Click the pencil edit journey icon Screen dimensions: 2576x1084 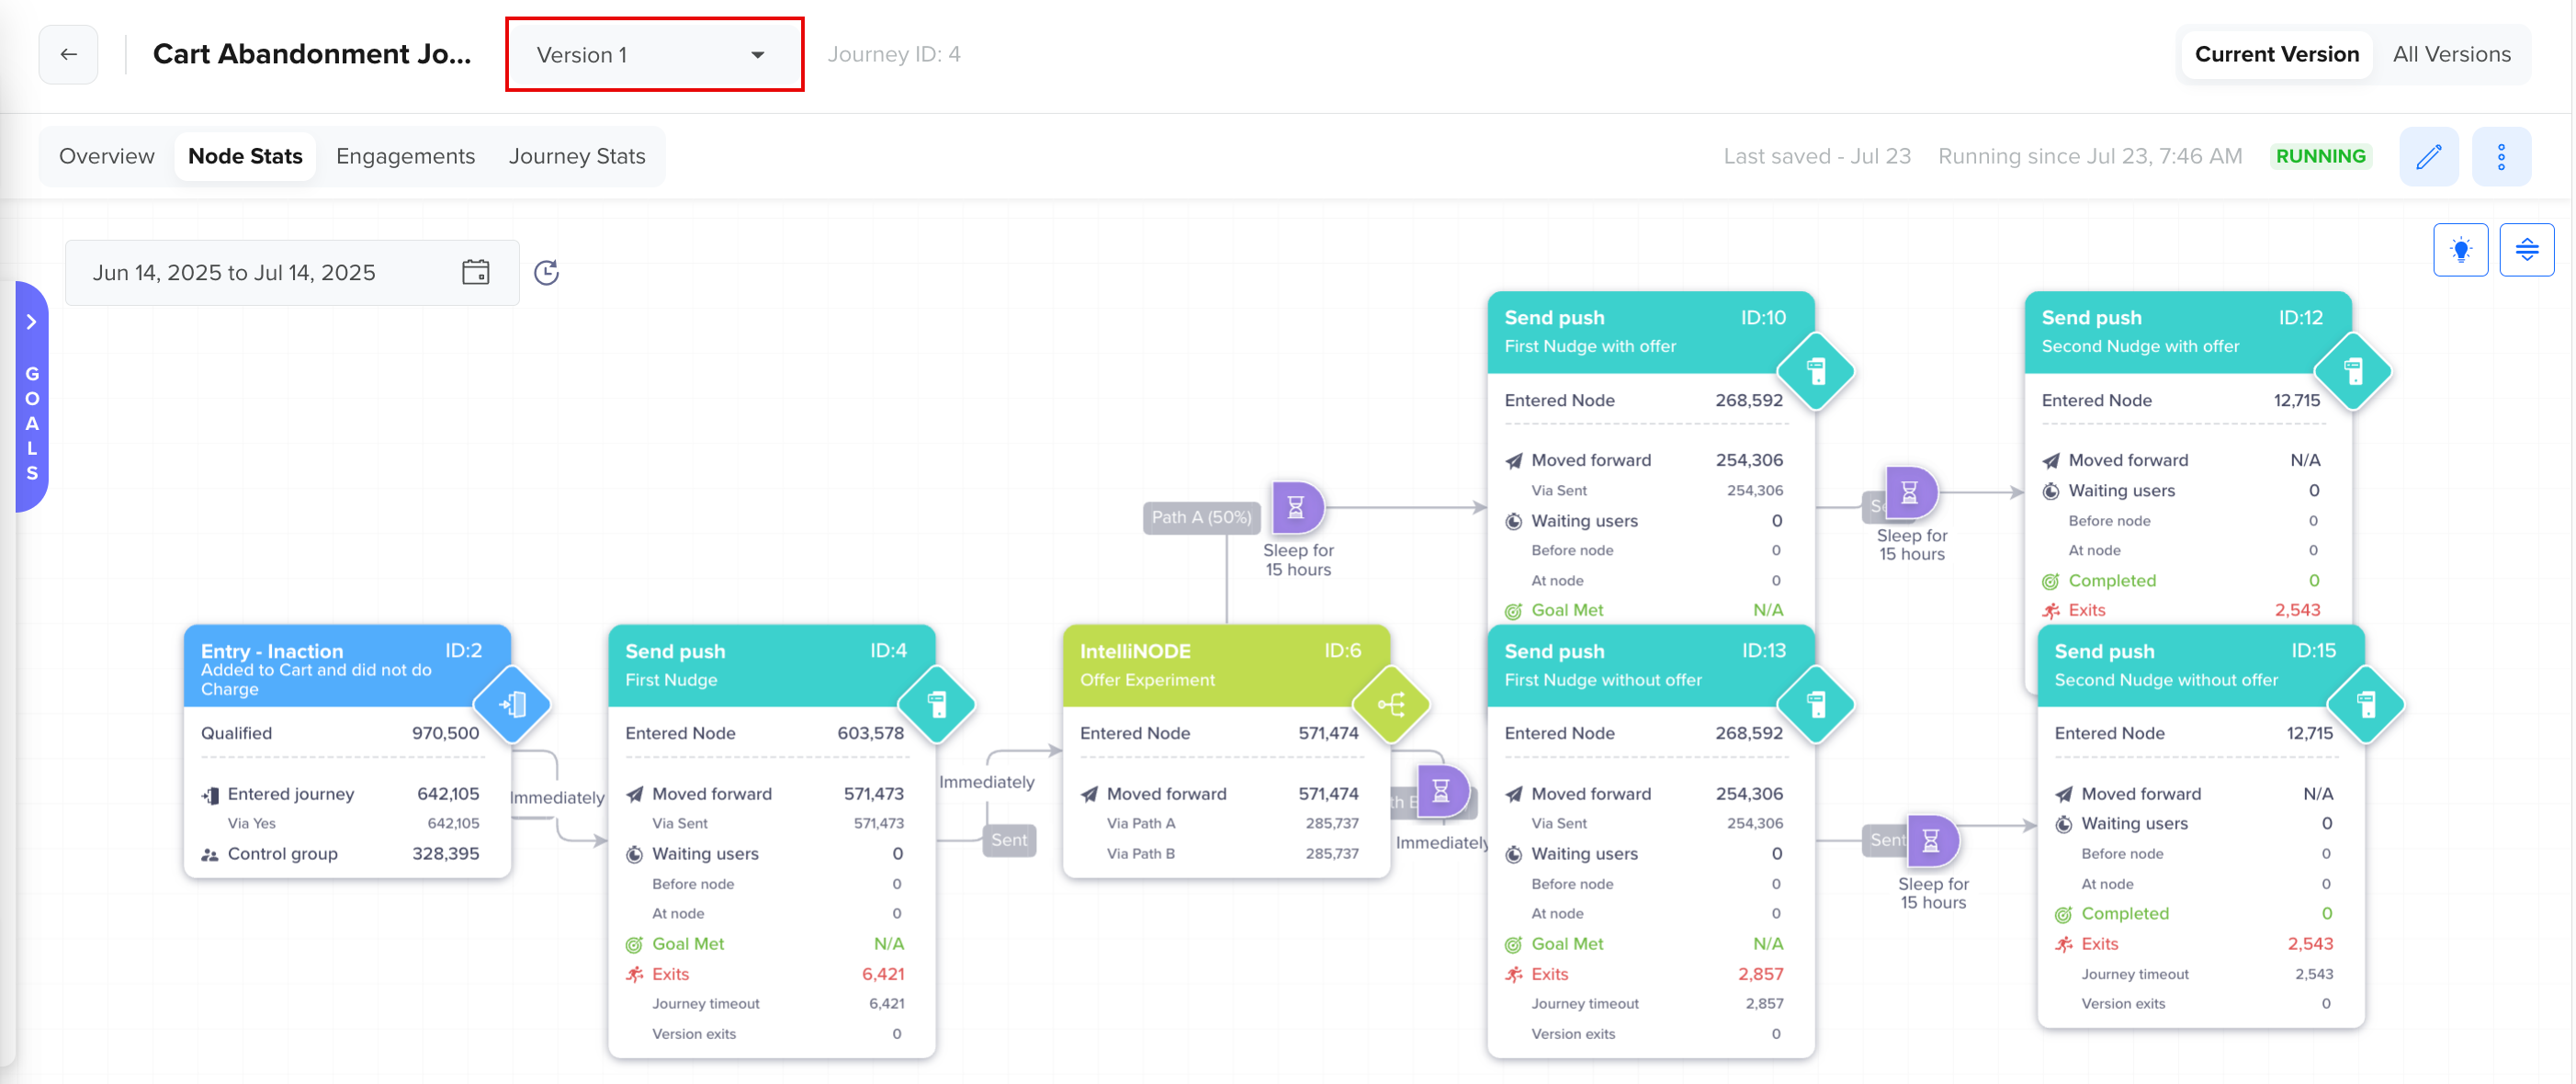pos(2427,156)
